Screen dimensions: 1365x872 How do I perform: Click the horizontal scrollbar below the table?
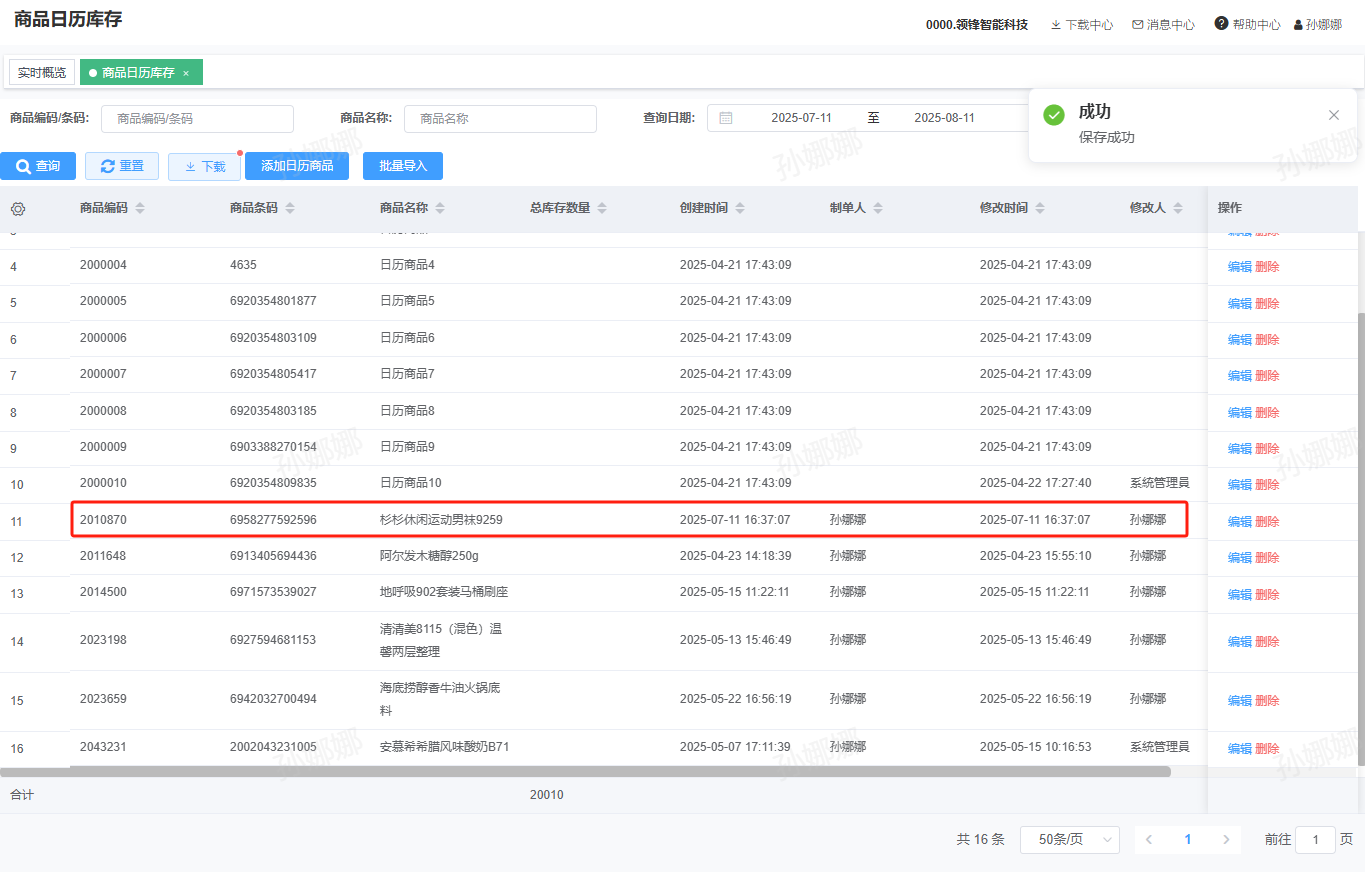pos(585,772)
